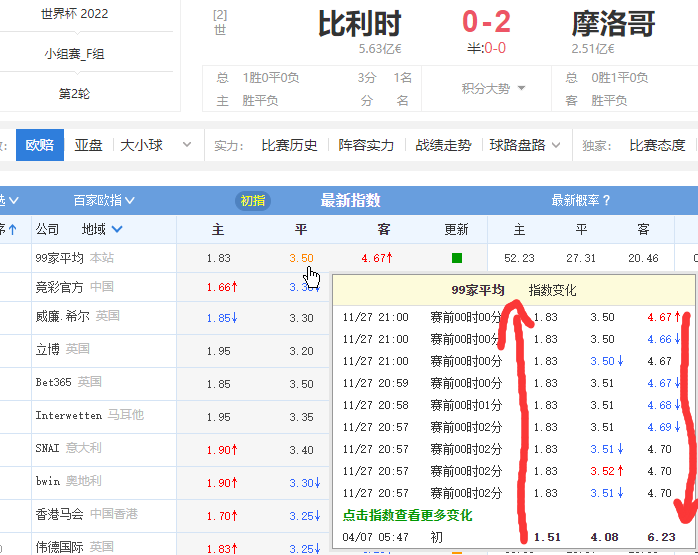
Task: Switch to the 亚盘 tab
Action: 88,145
